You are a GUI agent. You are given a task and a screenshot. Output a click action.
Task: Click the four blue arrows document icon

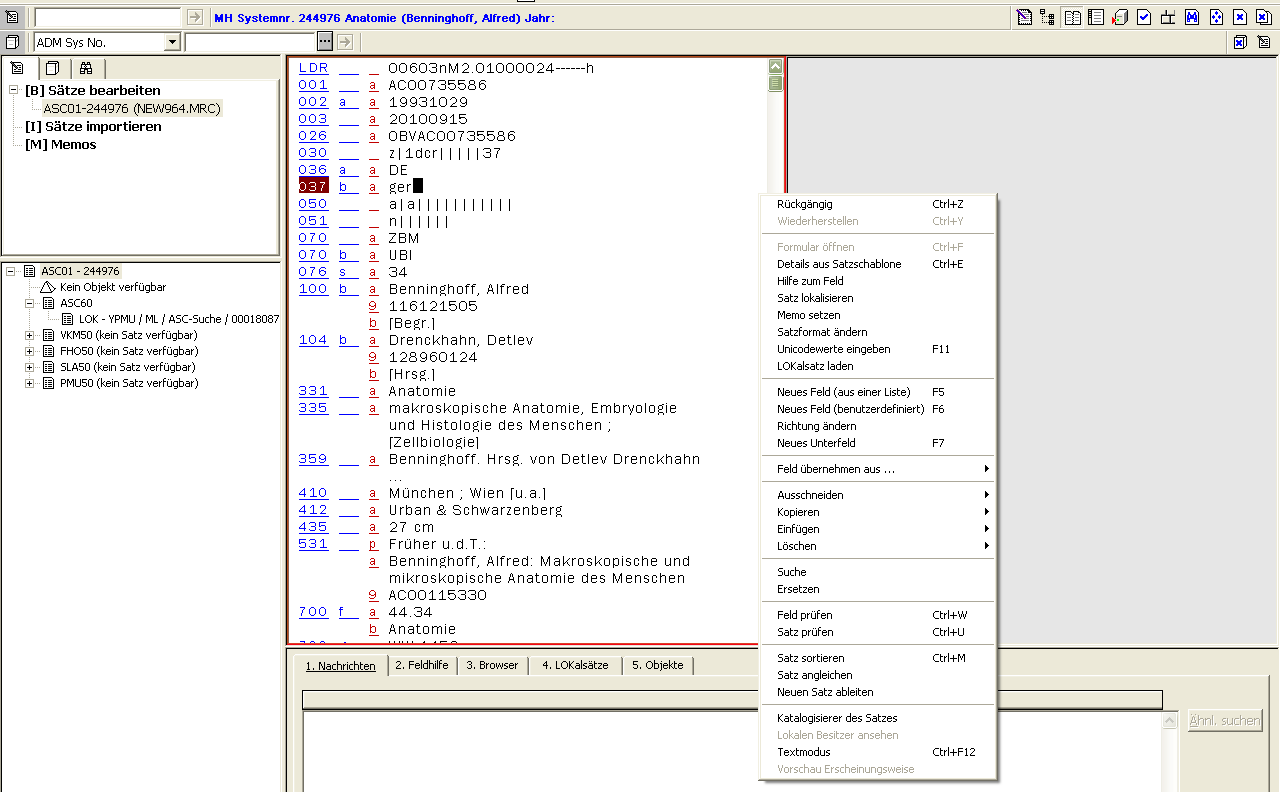point(1216,17)
